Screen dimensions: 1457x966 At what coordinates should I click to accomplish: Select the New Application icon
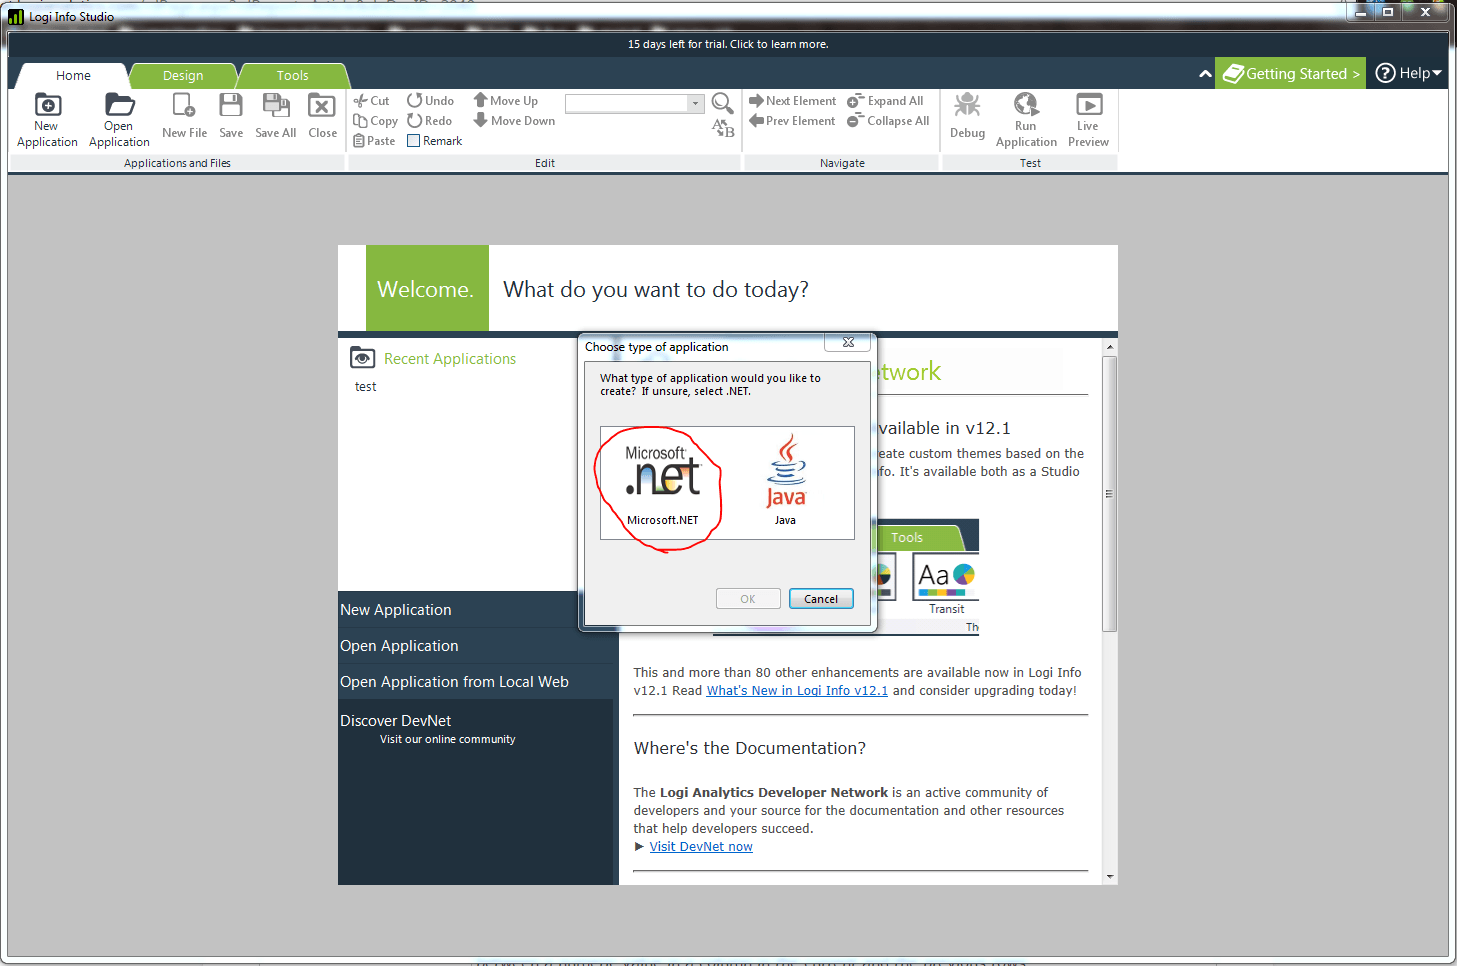pyautogui.click(x=46, y=118)
